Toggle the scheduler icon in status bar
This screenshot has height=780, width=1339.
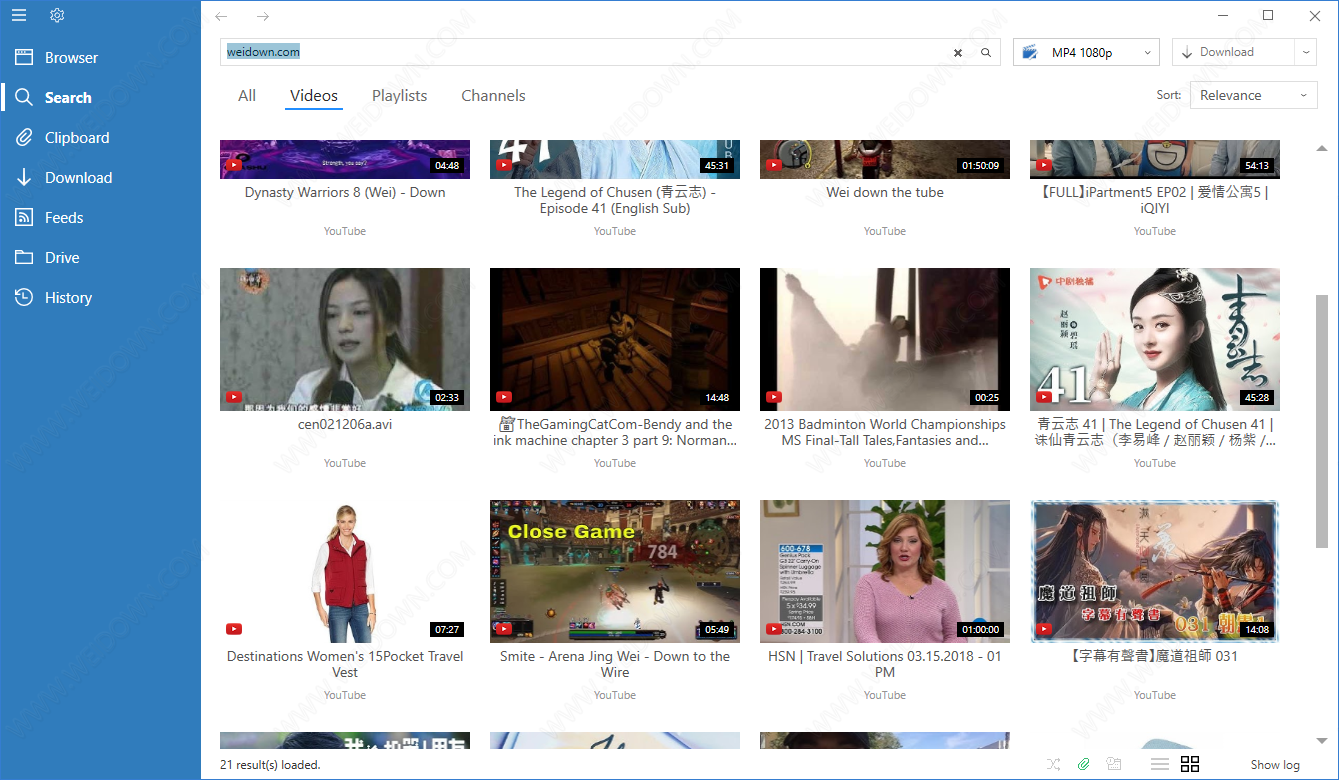[x=1114, y=764]
